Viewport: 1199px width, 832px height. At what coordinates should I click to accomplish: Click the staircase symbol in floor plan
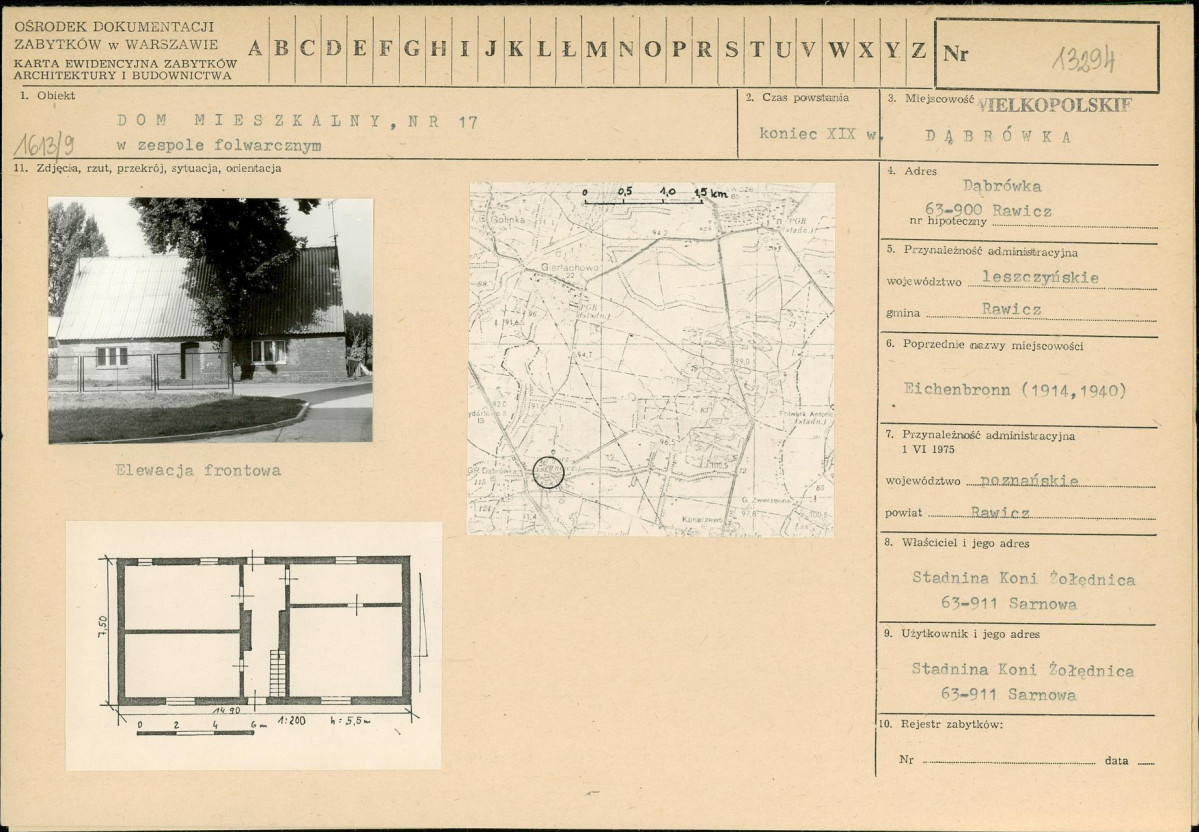(x=278, y=673)
